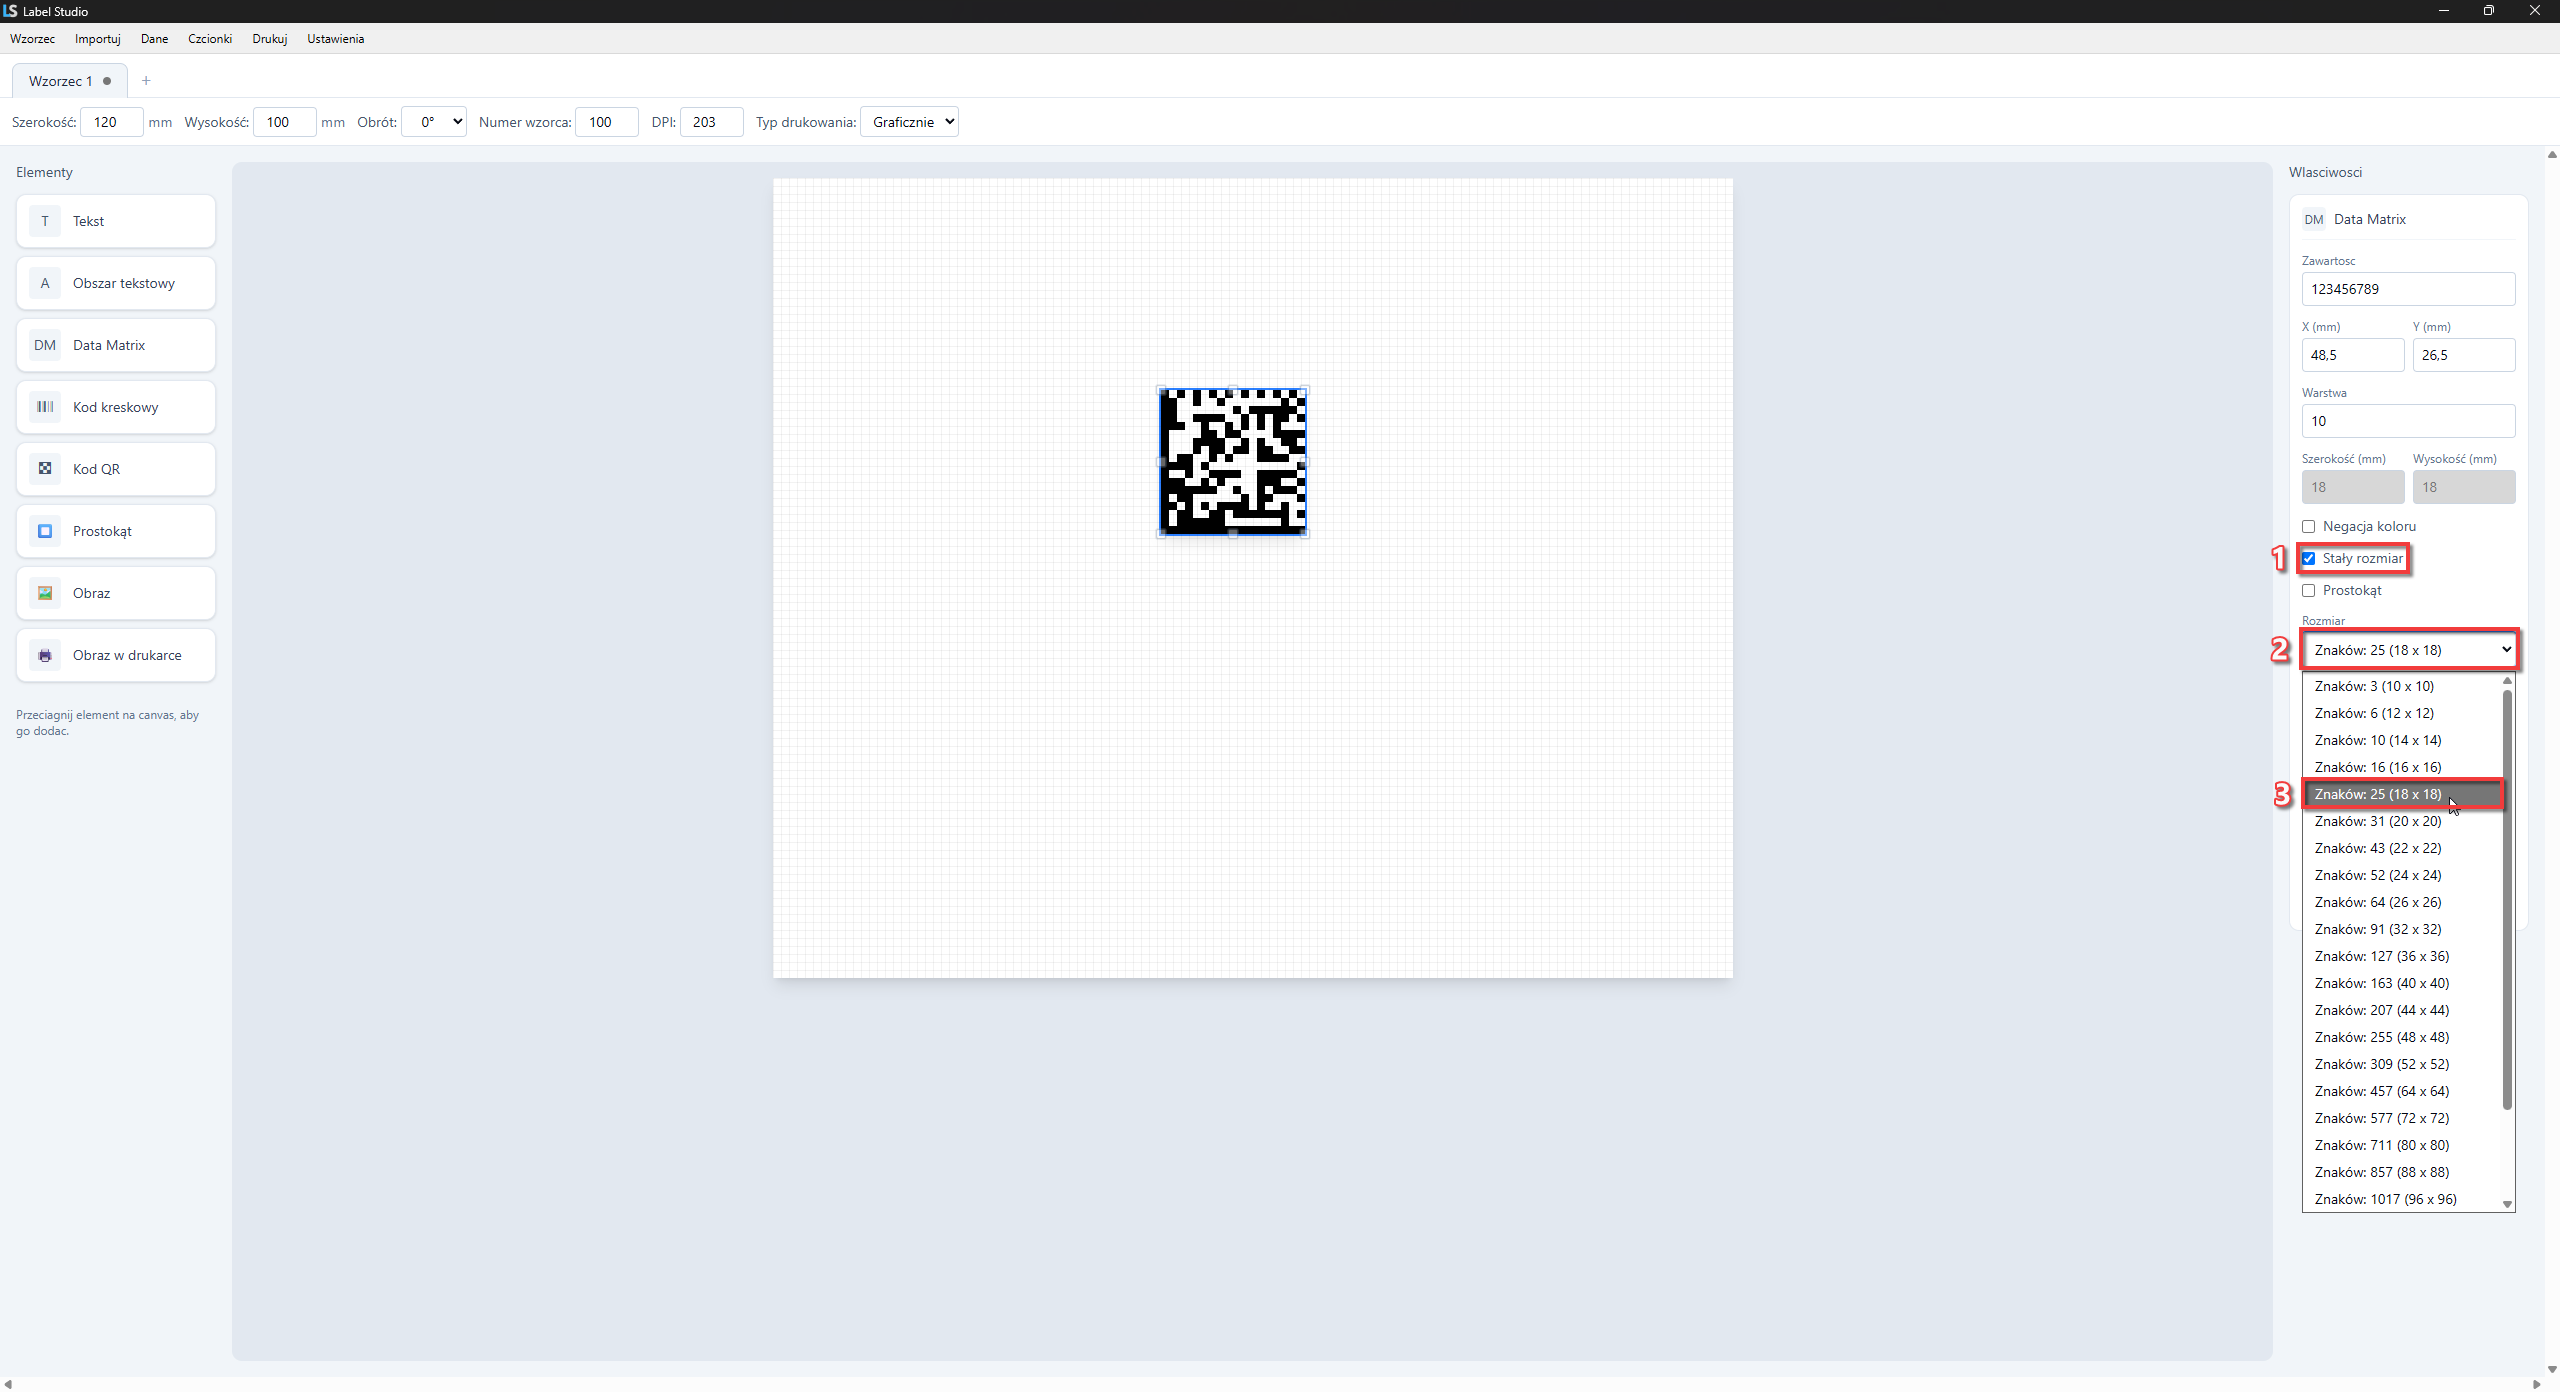Enable the Negacja koloru checkbox
Screen dimensions: 2560x1392
point(2309,527)
